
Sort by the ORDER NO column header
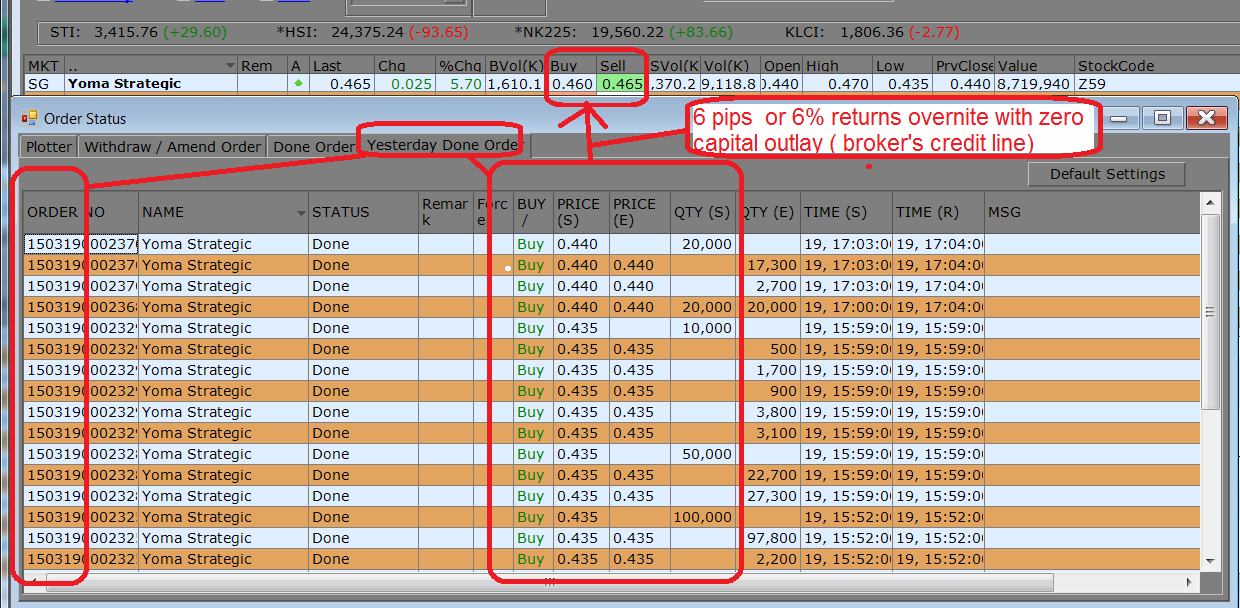[80, 212]
